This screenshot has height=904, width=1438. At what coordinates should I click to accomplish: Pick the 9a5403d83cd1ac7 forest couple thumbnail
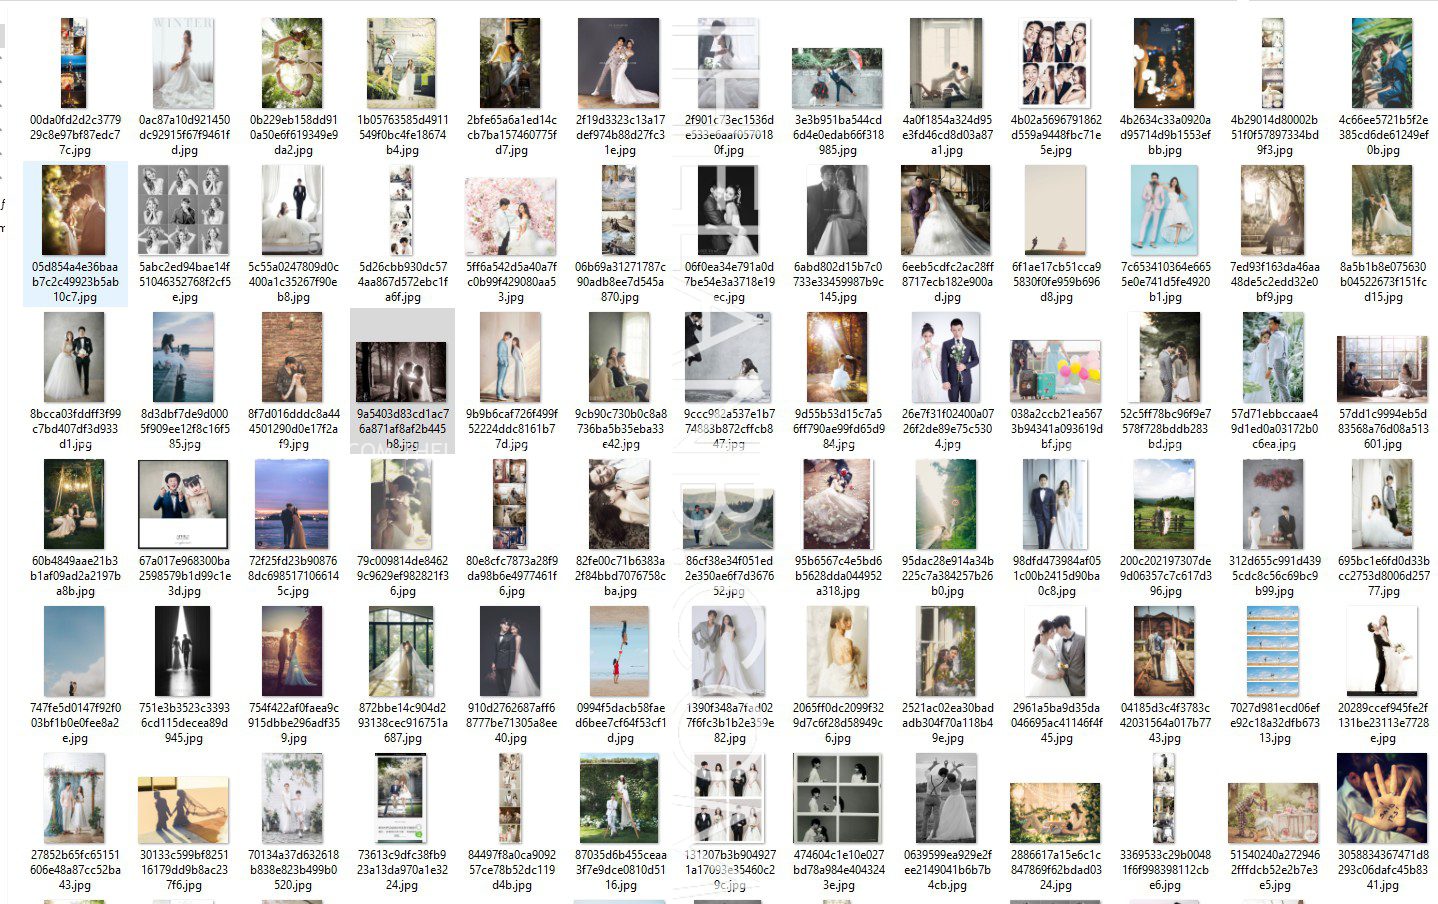402,372
